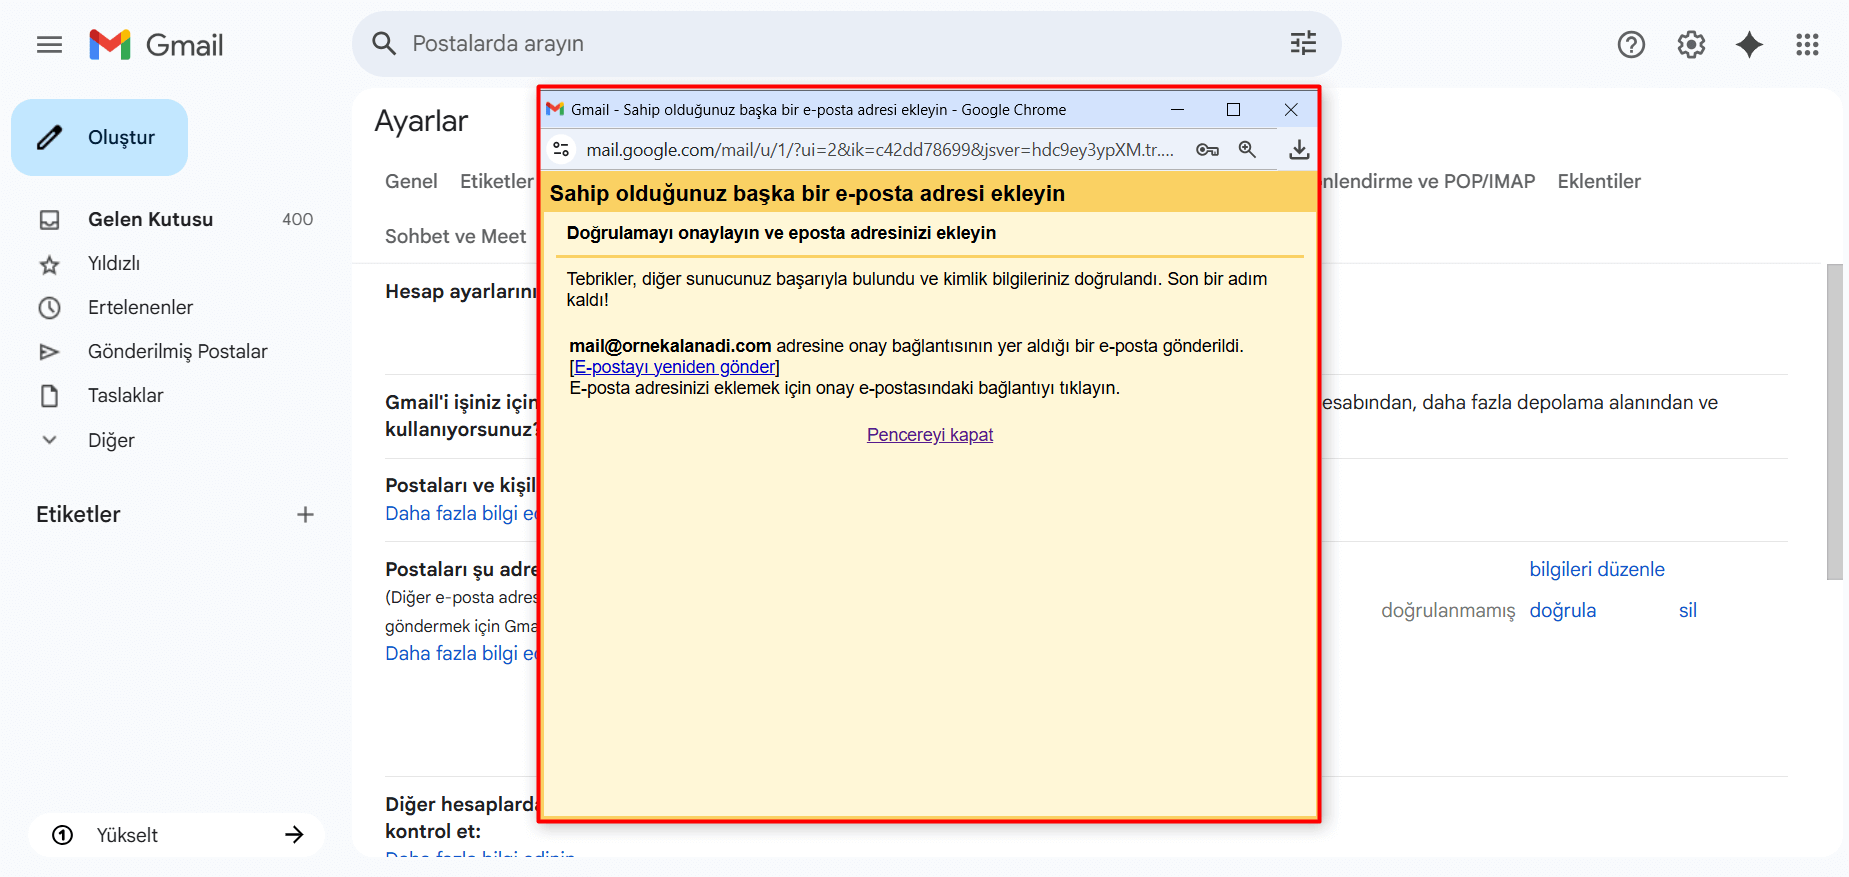Click the sil link

click(1688, 610)
